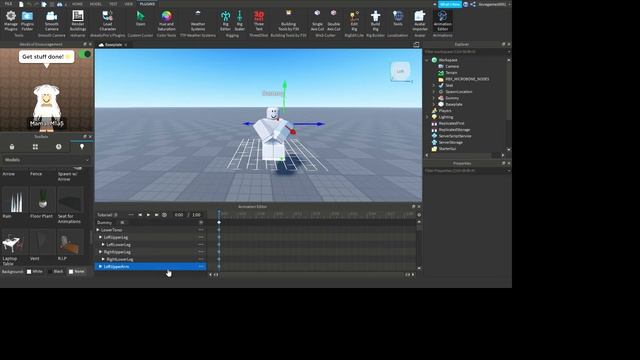Screen dimensions: 640x360
Task: Switch to the TEST ribbon tab
Action: point(113,4)
